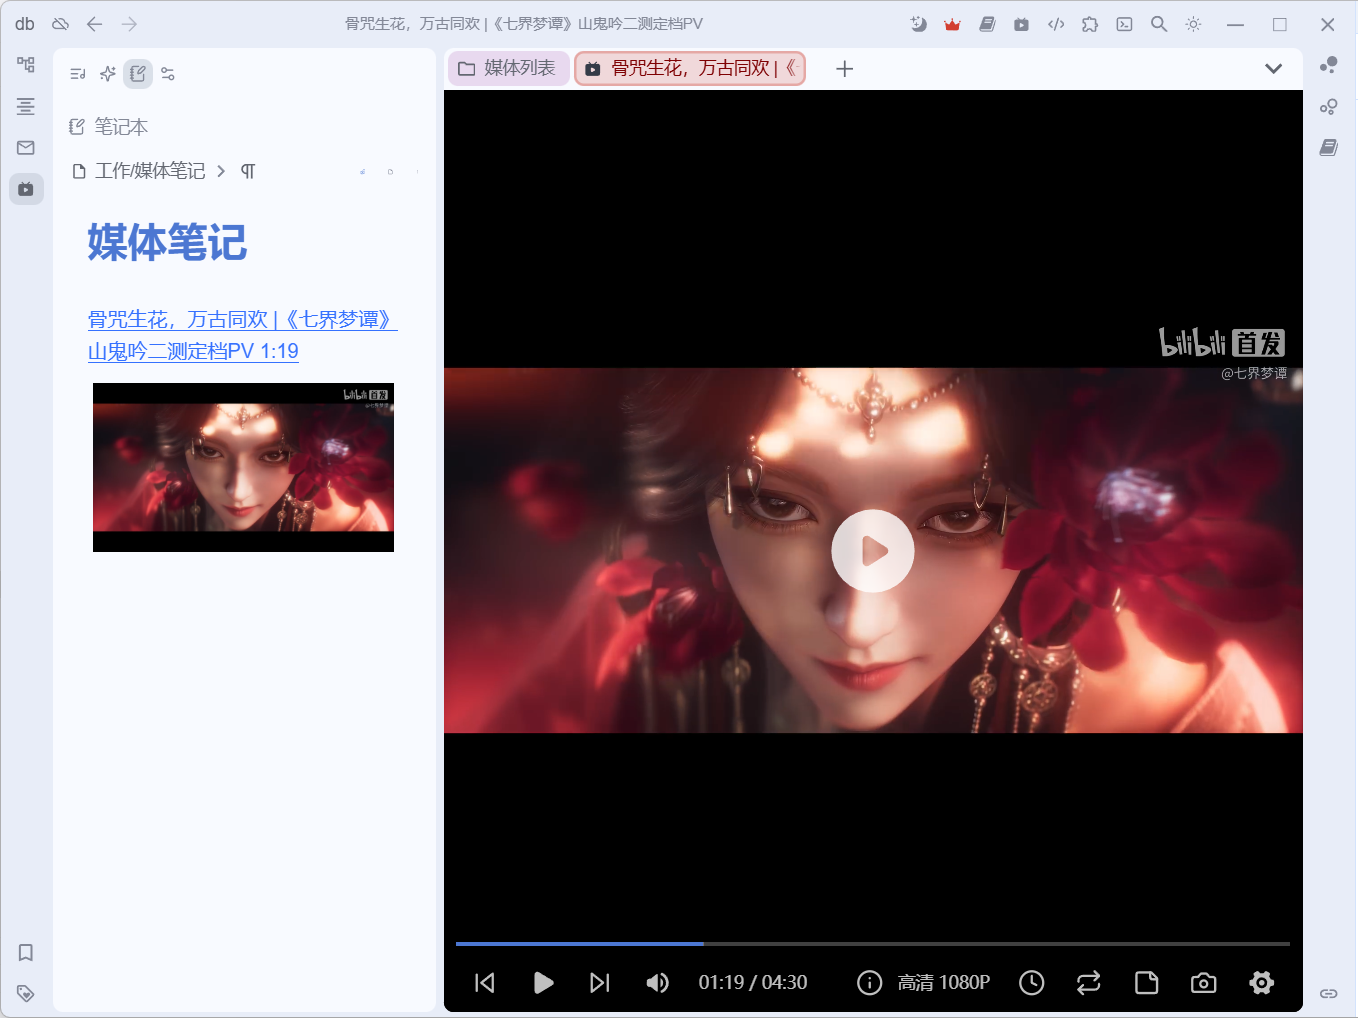Switch to the 媒体列表 tab
The height and width of the screenshot is (1018, 1358).
pos(507,68)
